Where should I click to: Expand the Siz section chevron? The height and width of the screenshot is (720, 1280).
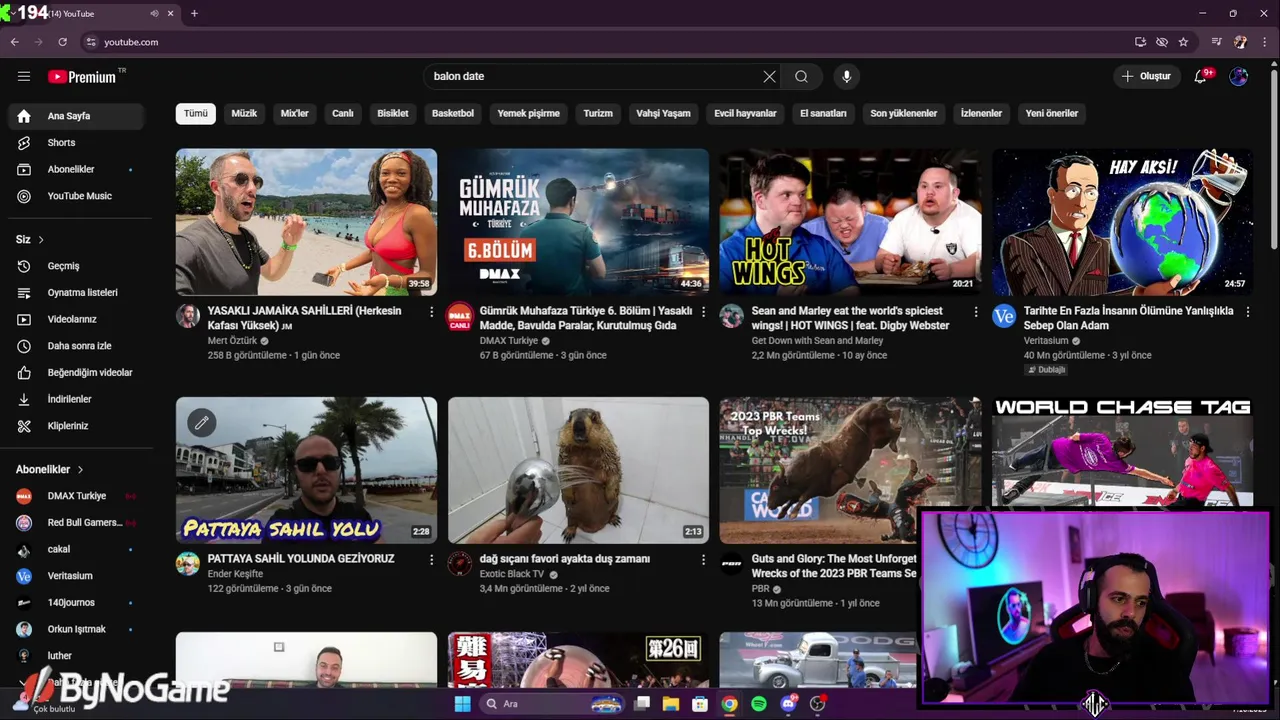(41, 240)
